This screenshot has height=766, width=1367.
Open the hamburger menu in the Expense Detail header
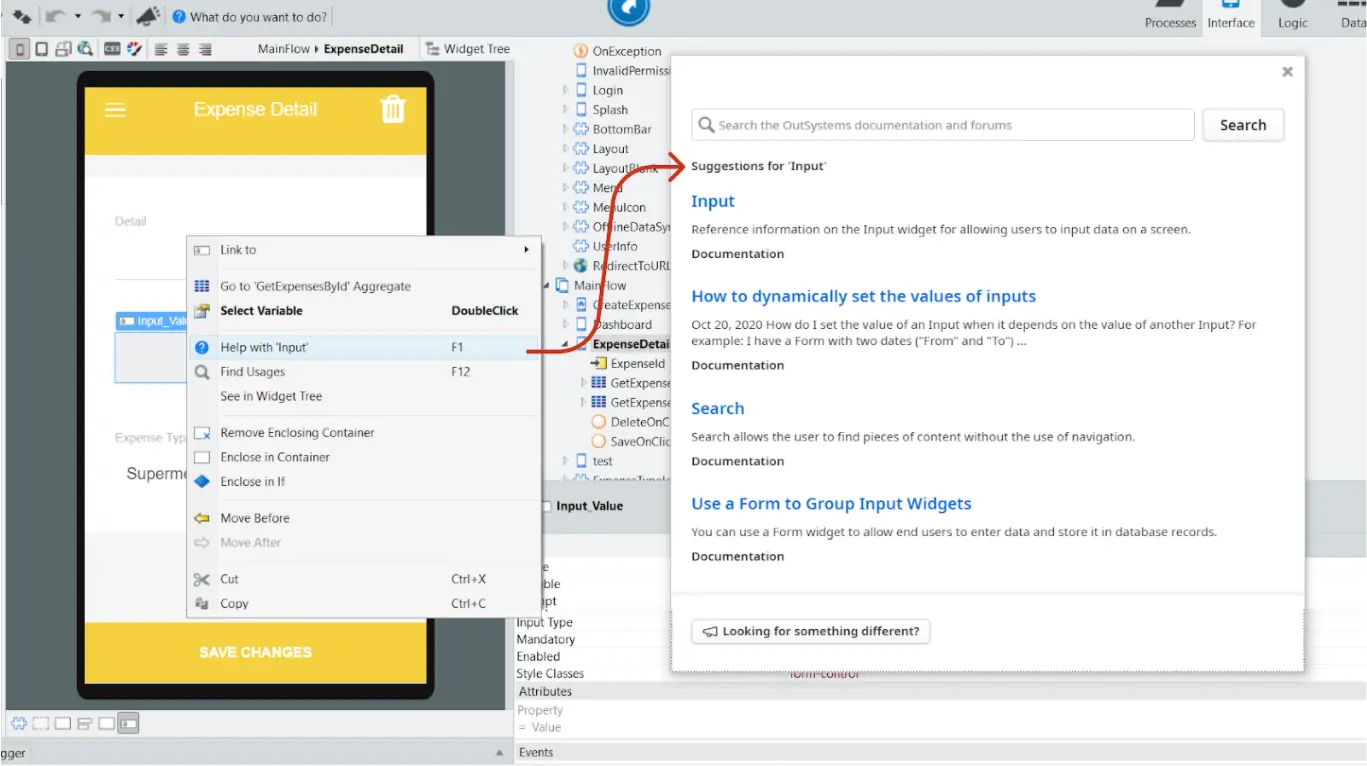pyautogui.click(x=115, y=110)
